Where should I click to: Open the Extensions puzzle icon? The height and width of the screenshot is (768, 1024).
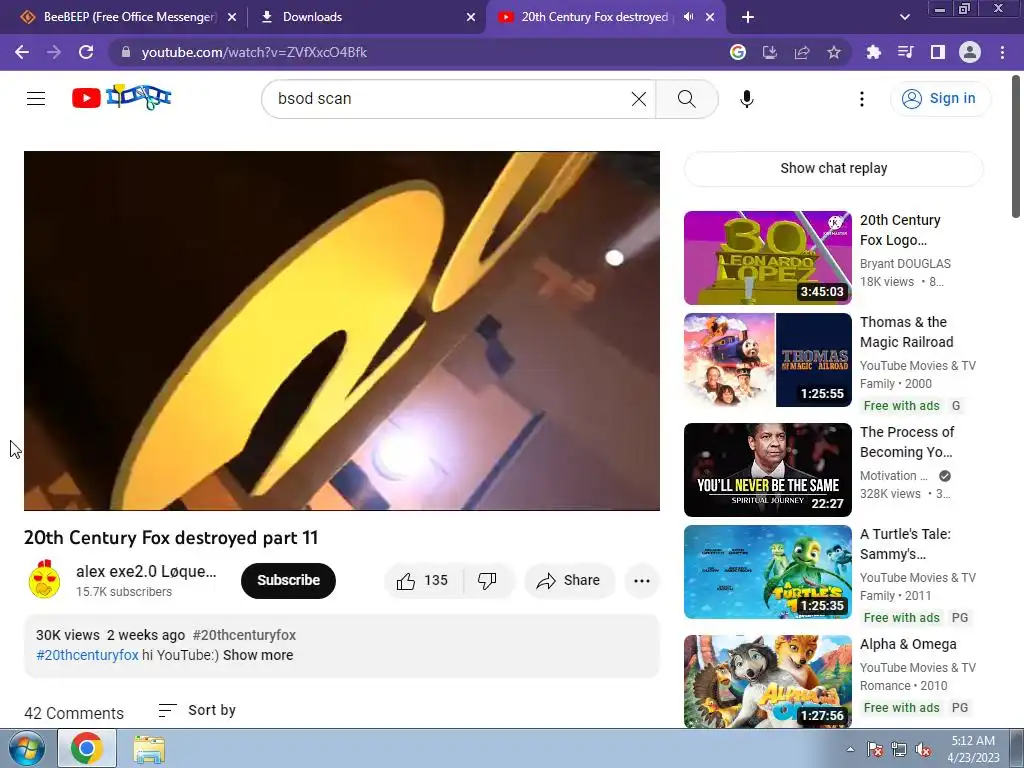pos(873,52)
